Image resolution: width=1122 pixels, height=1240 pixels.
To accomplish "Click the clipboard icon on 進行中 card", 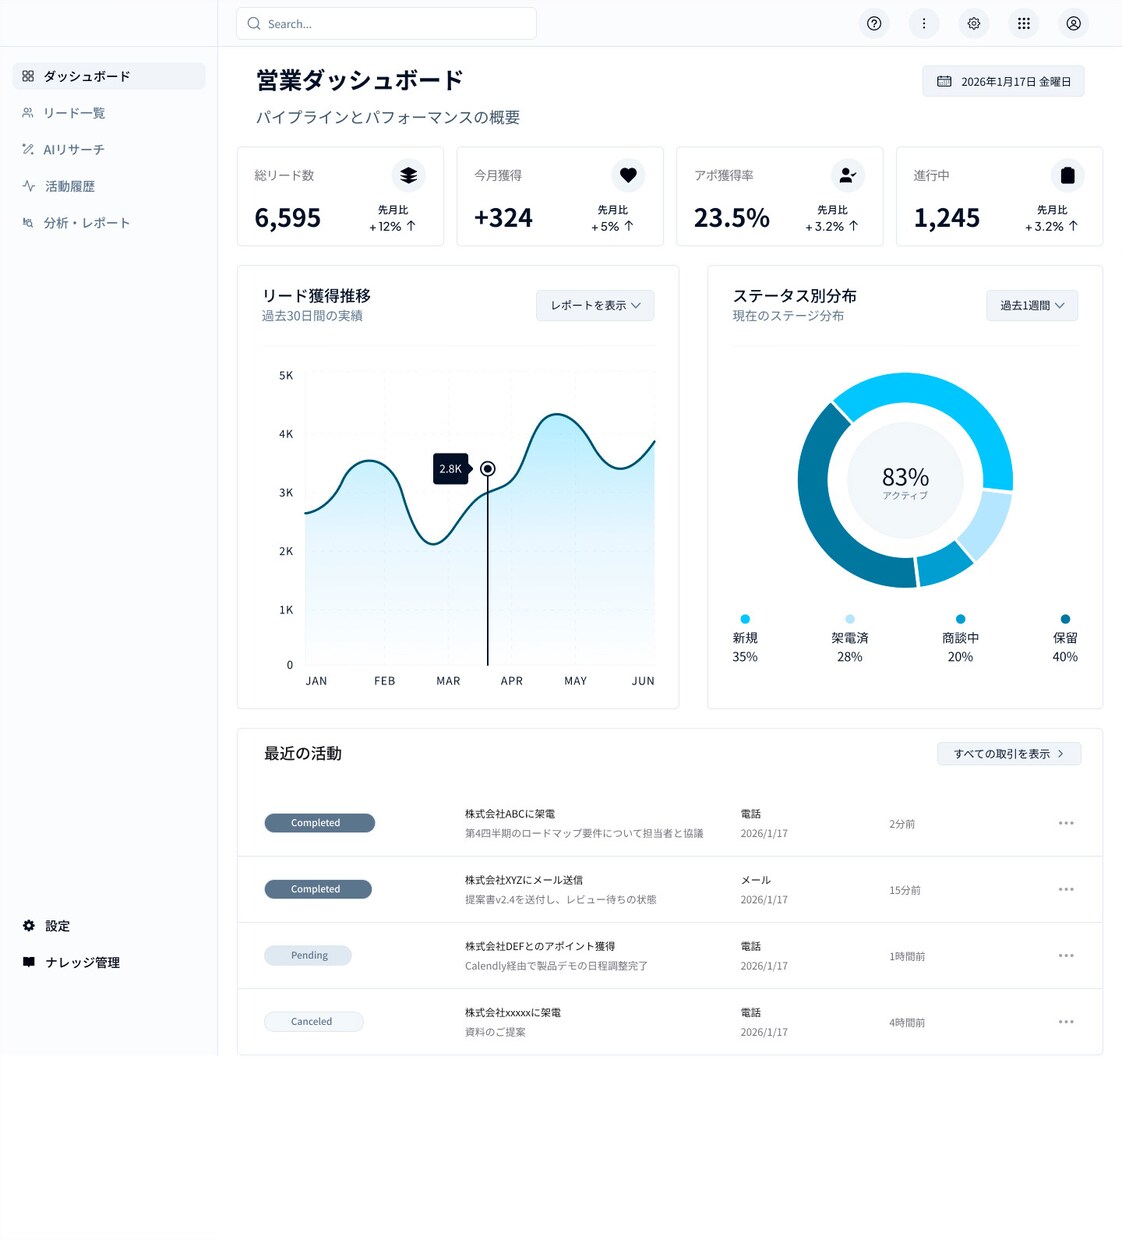I will (1068, 175).
